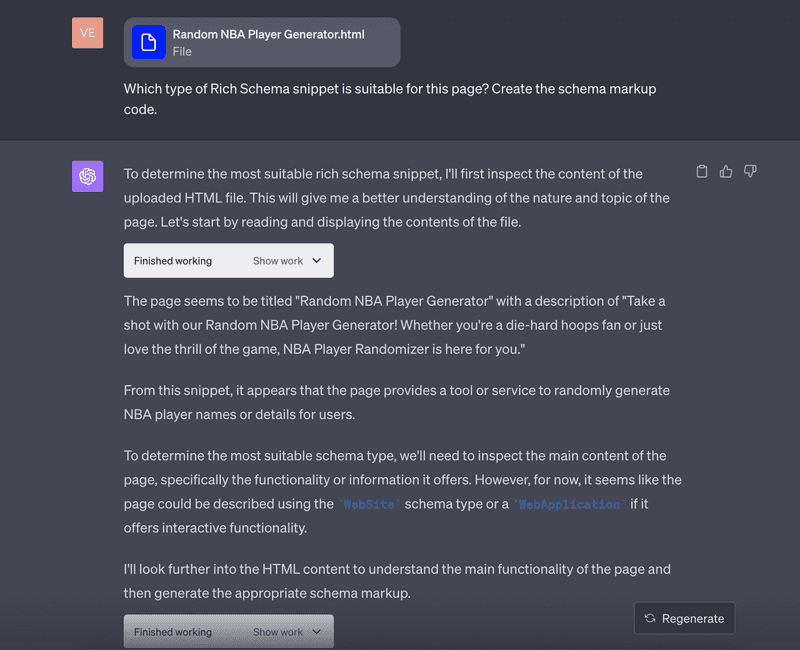The image size is (800, 650).
Task: Open first Finished working panel
Action: tap(229, 261)
